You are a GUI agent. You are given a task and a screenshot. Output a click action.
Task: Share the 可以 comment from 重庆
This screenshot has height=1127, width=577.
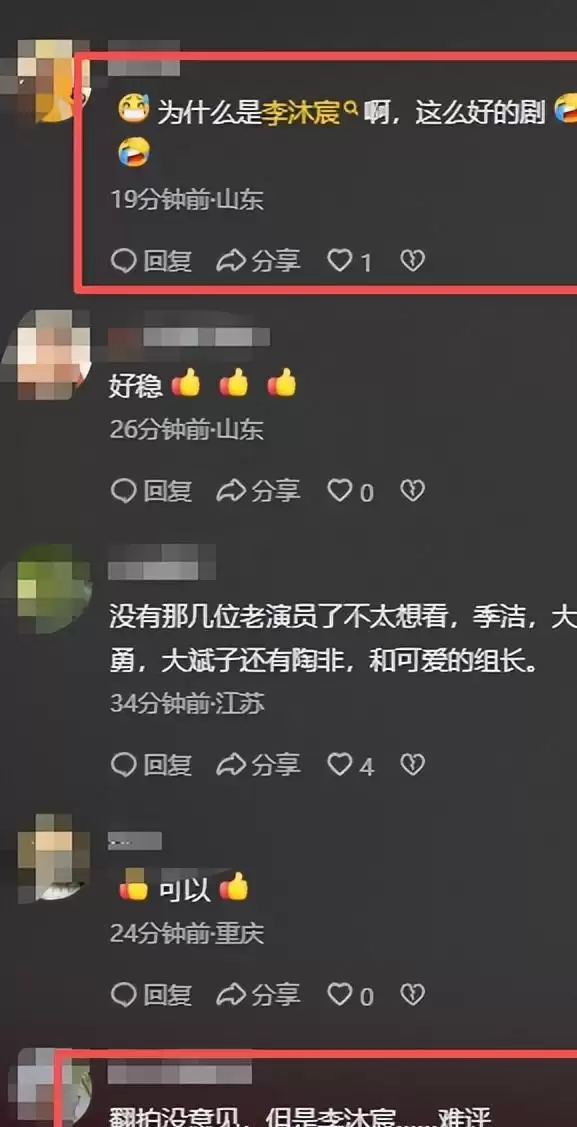click(x=258, y=995)
